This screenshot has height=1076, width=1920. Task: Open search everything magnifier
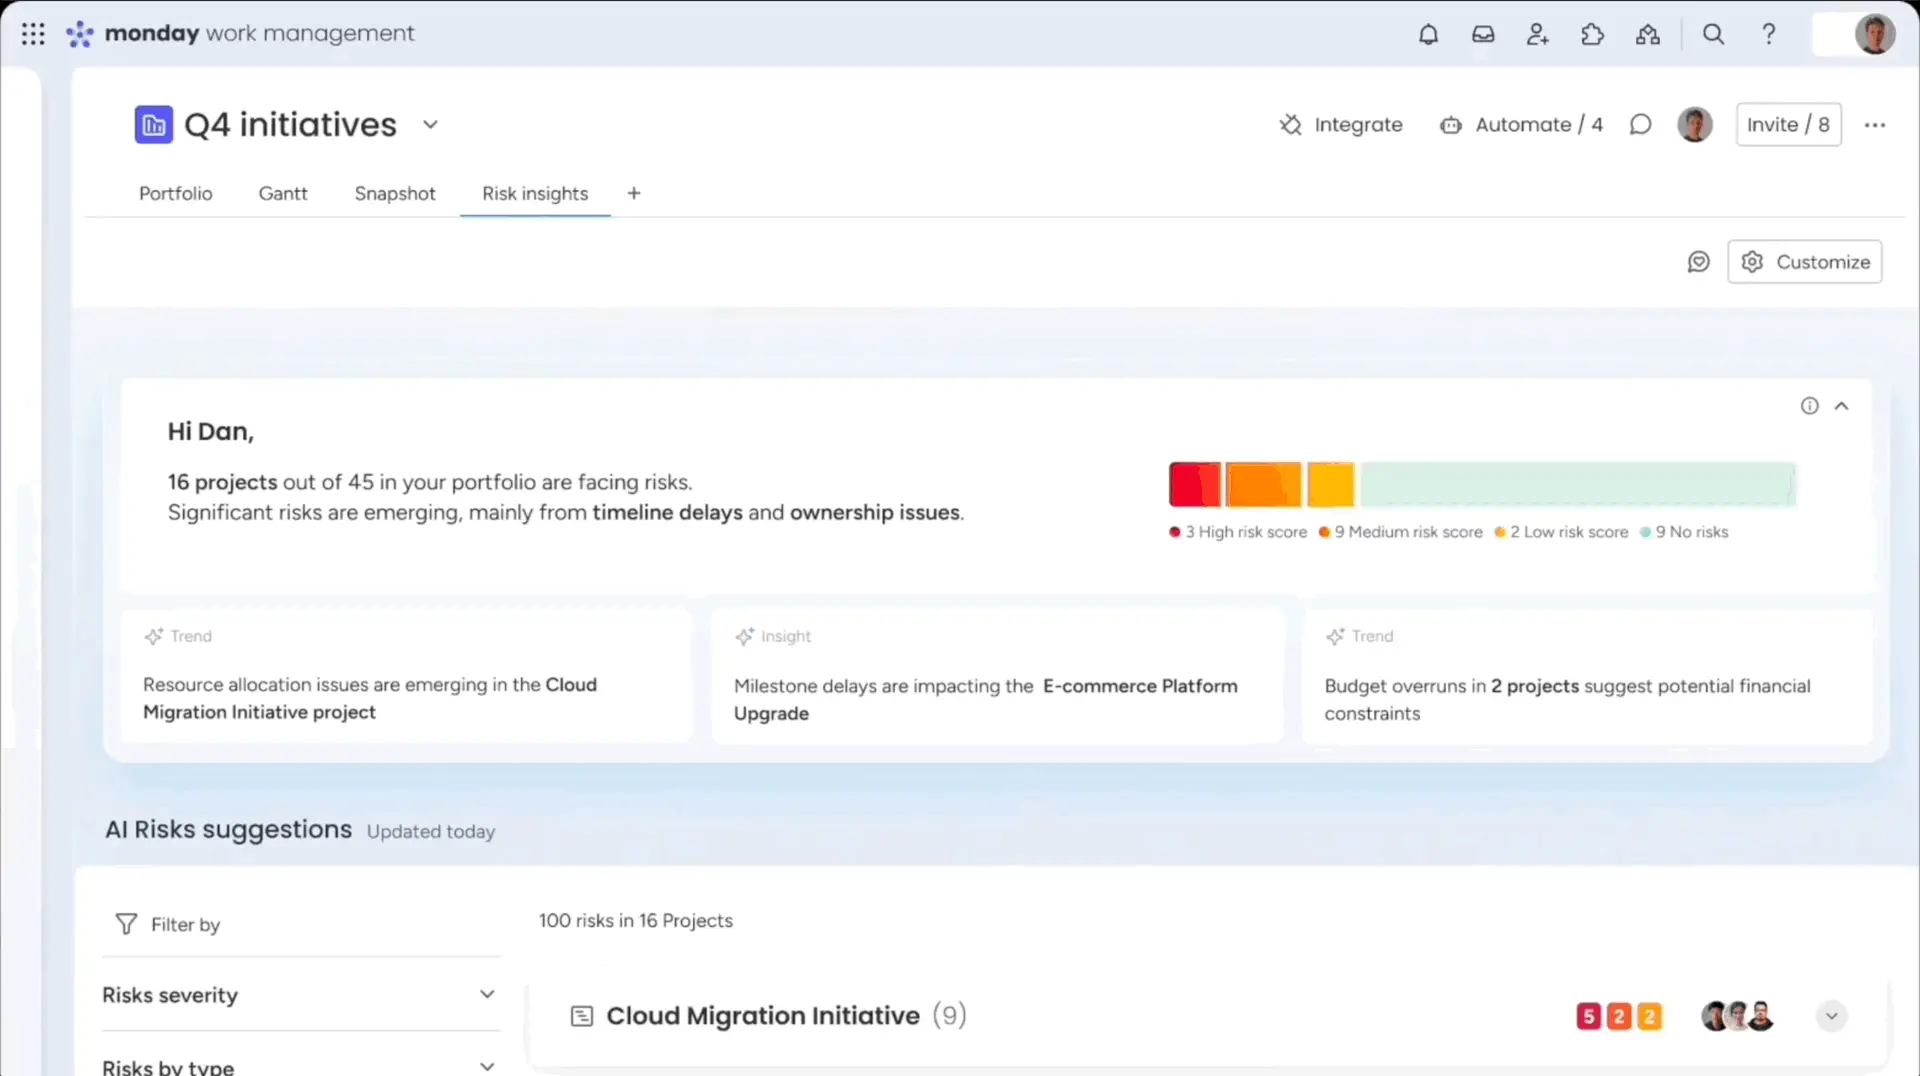(1713, 34)
